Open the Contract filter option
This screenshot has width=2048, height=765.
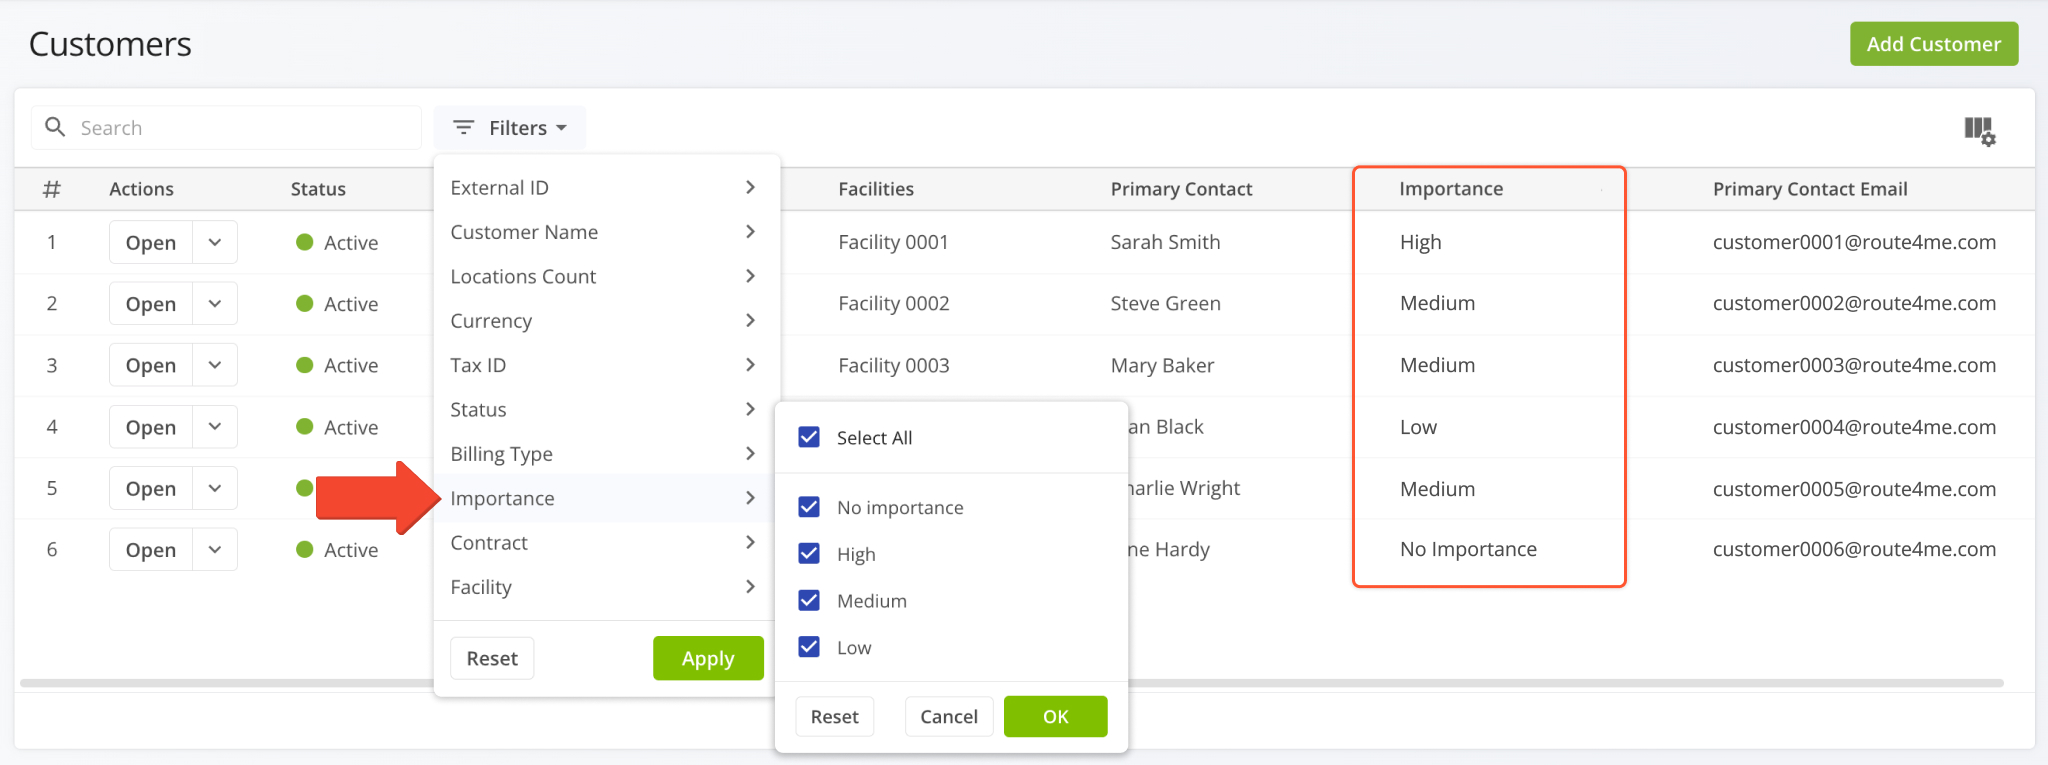pos(606,542)
